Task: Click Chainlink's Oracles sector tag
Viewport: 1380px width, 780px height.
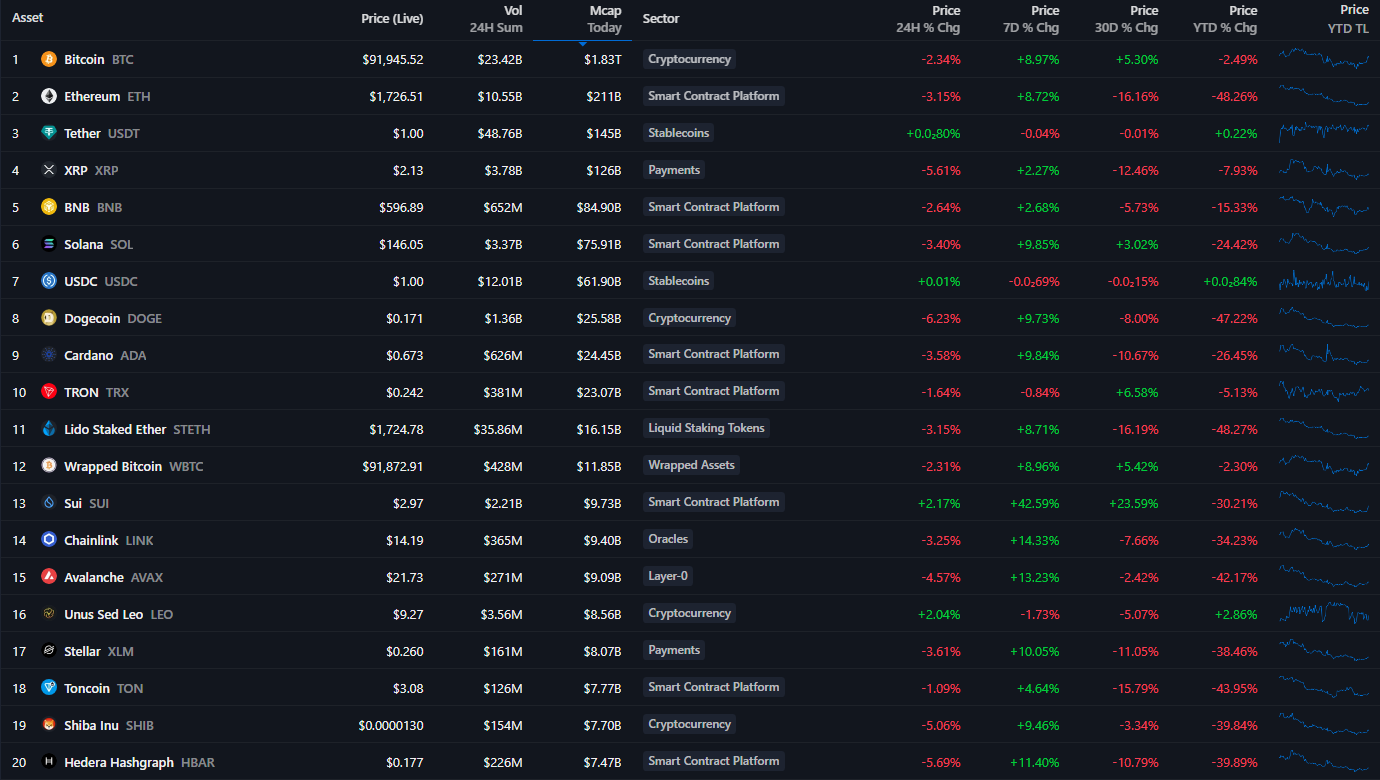Action: click(668, 539)
